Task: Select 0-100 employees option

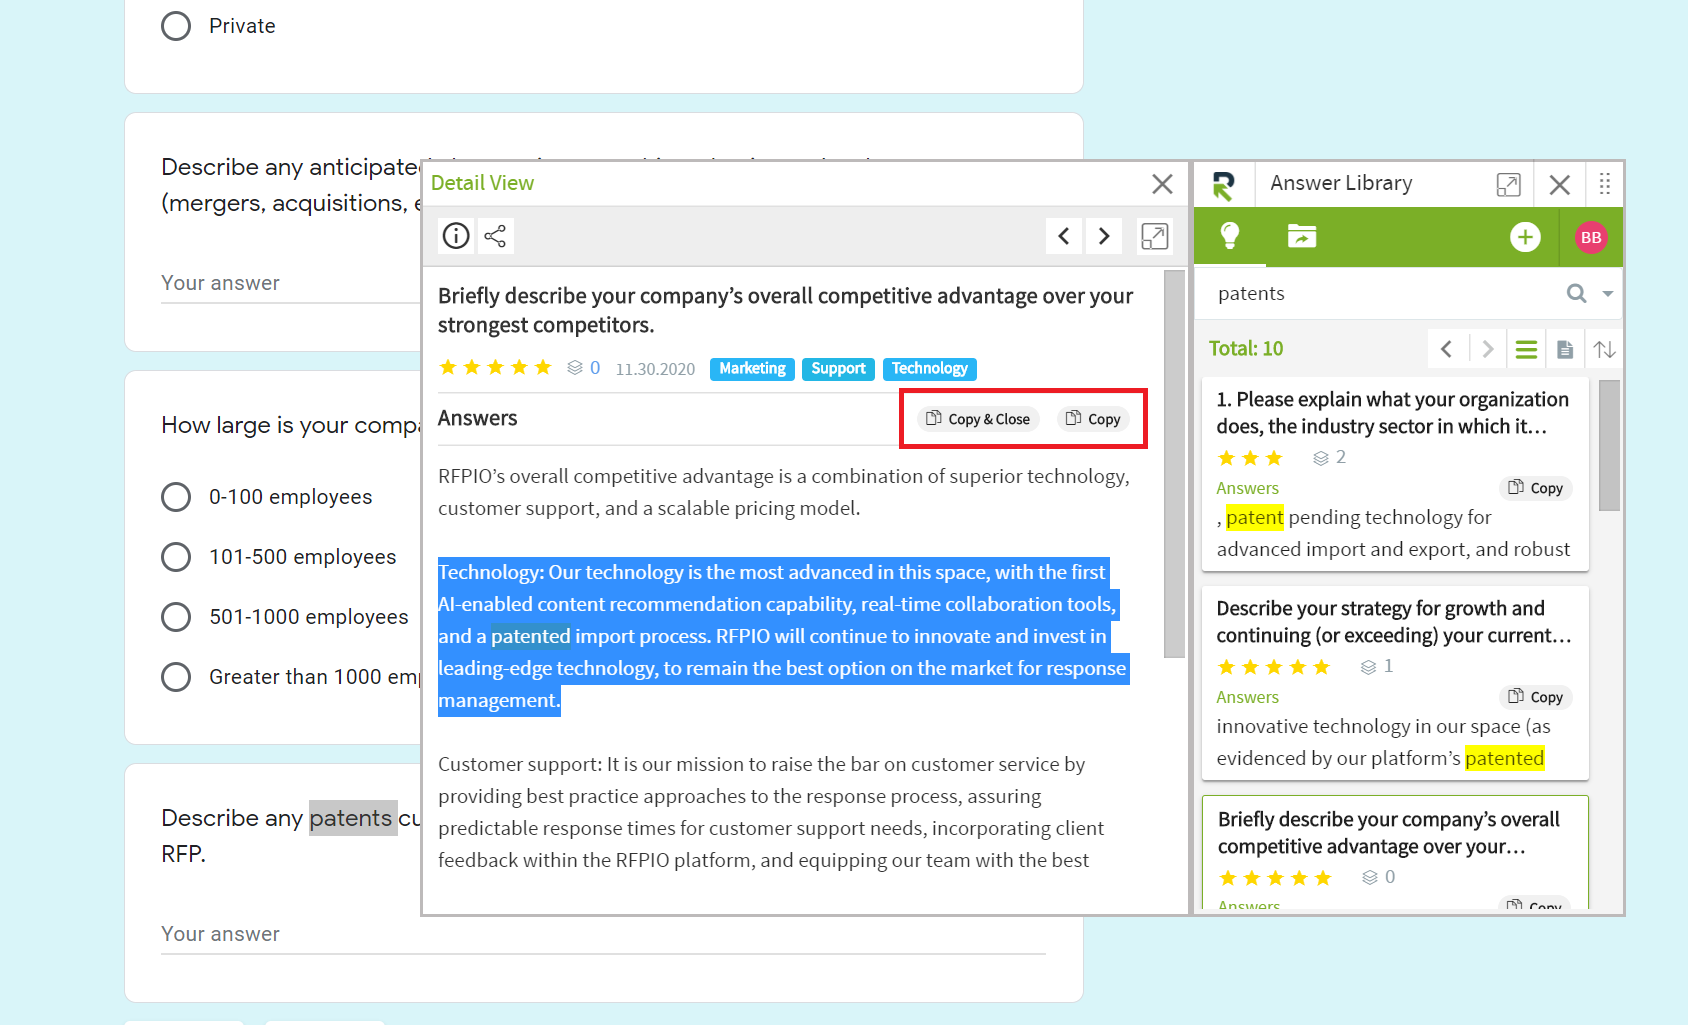Action: point(176,497)
